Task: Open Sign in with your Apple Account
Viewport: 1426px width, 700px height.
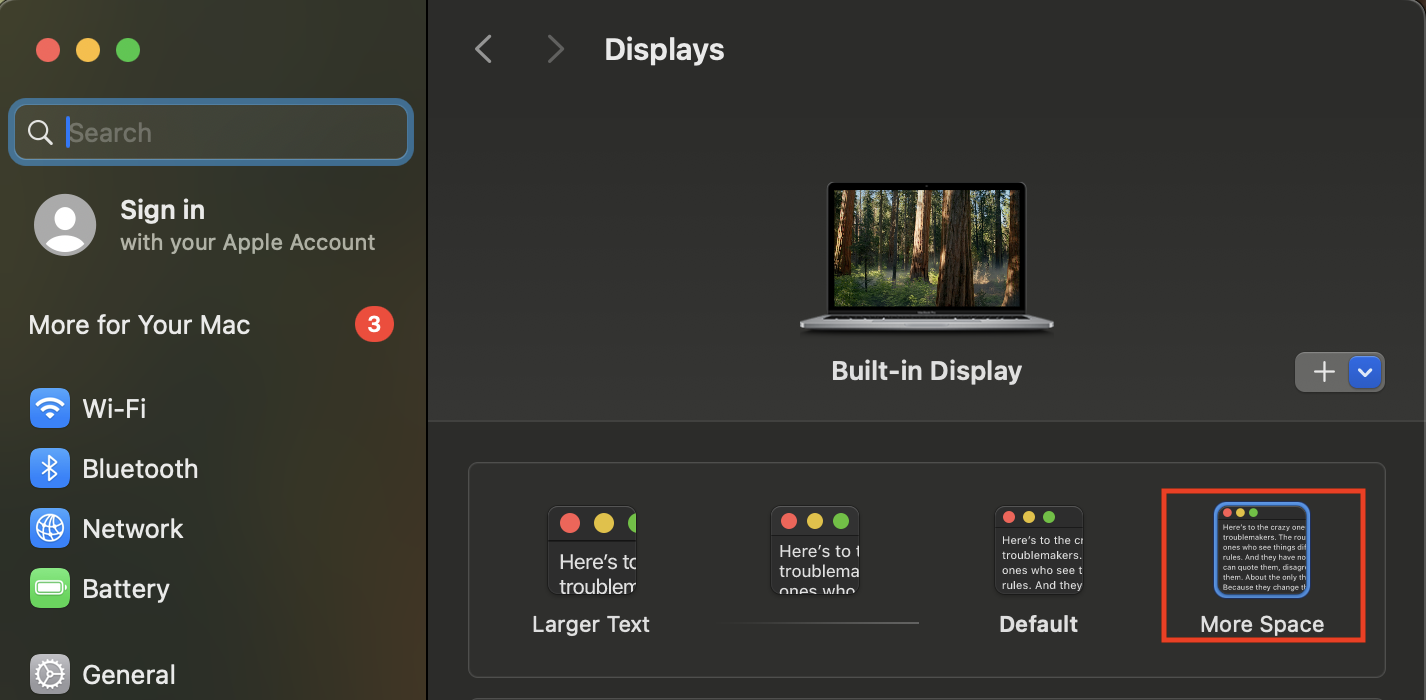Action: tap(205, 225)
